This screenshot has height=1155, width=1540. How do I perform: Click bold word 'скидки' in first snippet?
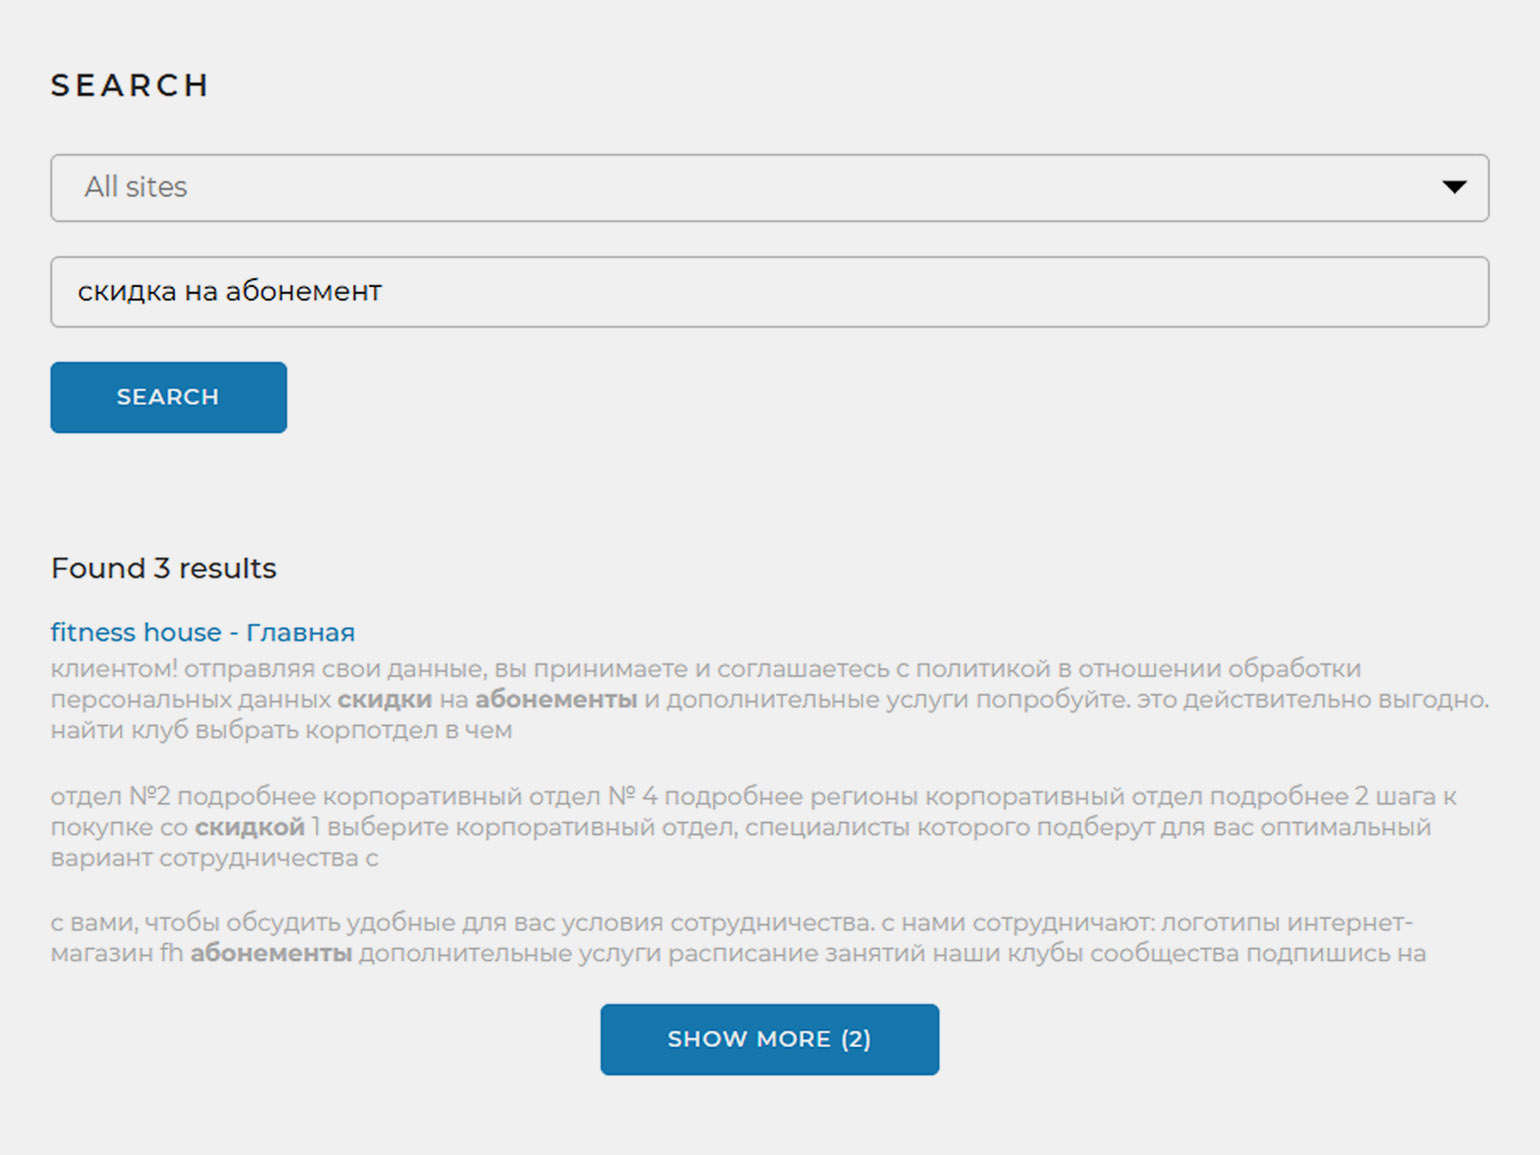tap(385, 699)
